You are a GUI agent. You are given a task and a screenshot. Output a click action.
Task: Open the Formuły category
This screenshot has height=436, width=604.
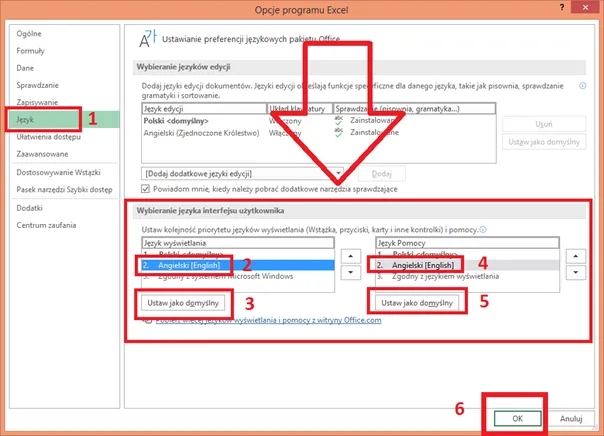tap(32, 50)
